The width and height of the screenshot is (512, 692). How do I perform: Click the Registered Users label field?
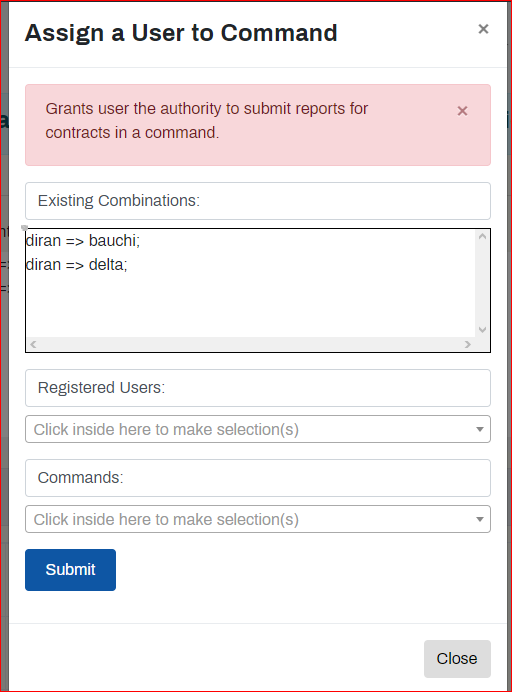point(258,388)
